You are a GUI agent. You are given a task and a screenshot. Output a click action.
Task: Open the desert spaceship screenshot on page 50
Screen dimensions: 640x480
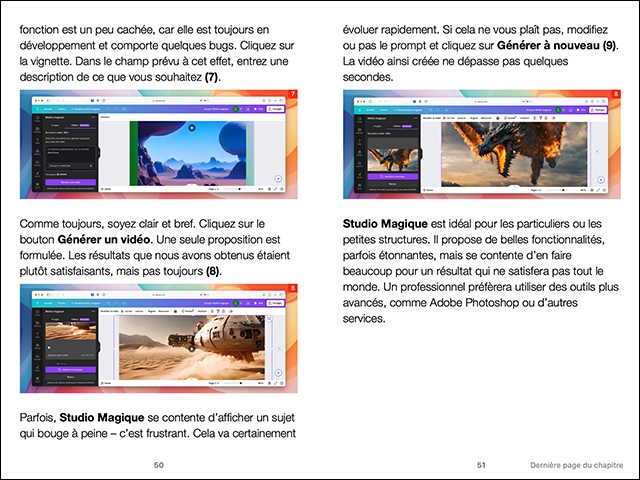[x=158, y=338]
